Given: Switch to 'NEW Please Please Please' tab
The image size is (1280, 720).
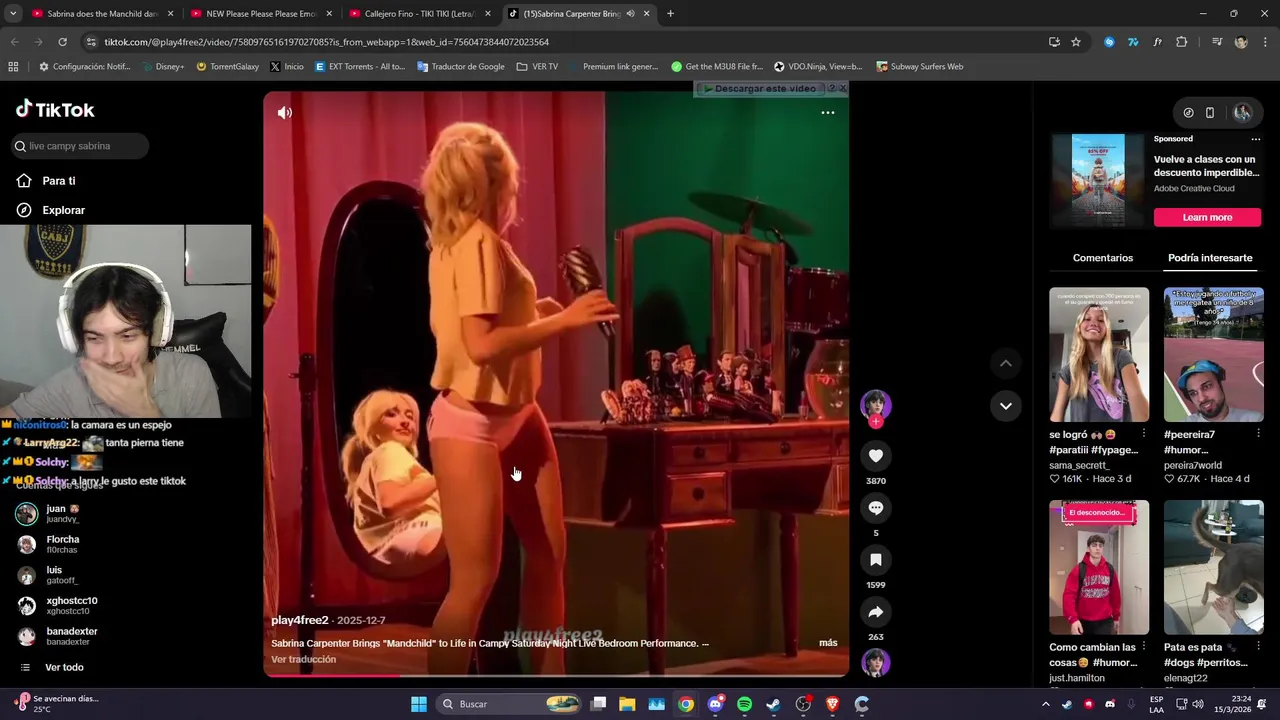Looking at the screenshot, I should (x=260, y=14).
